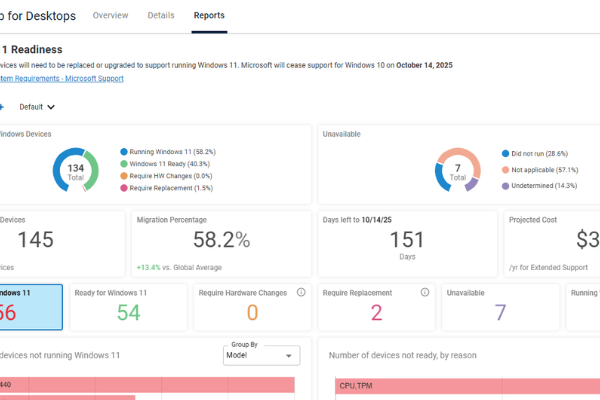Click the Running Windows 11 legend dot
Viewport: 600px width, 400px height.
pyautogui.click(x=124, y=152)
